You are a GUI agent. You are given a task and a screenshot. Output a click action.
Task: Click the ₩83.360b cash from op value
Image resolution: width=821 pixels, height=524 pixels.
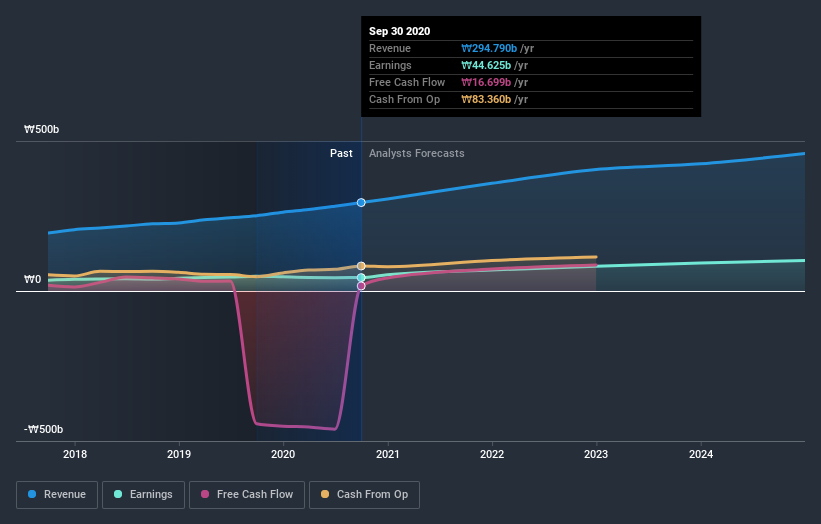[x=486, y=99]
